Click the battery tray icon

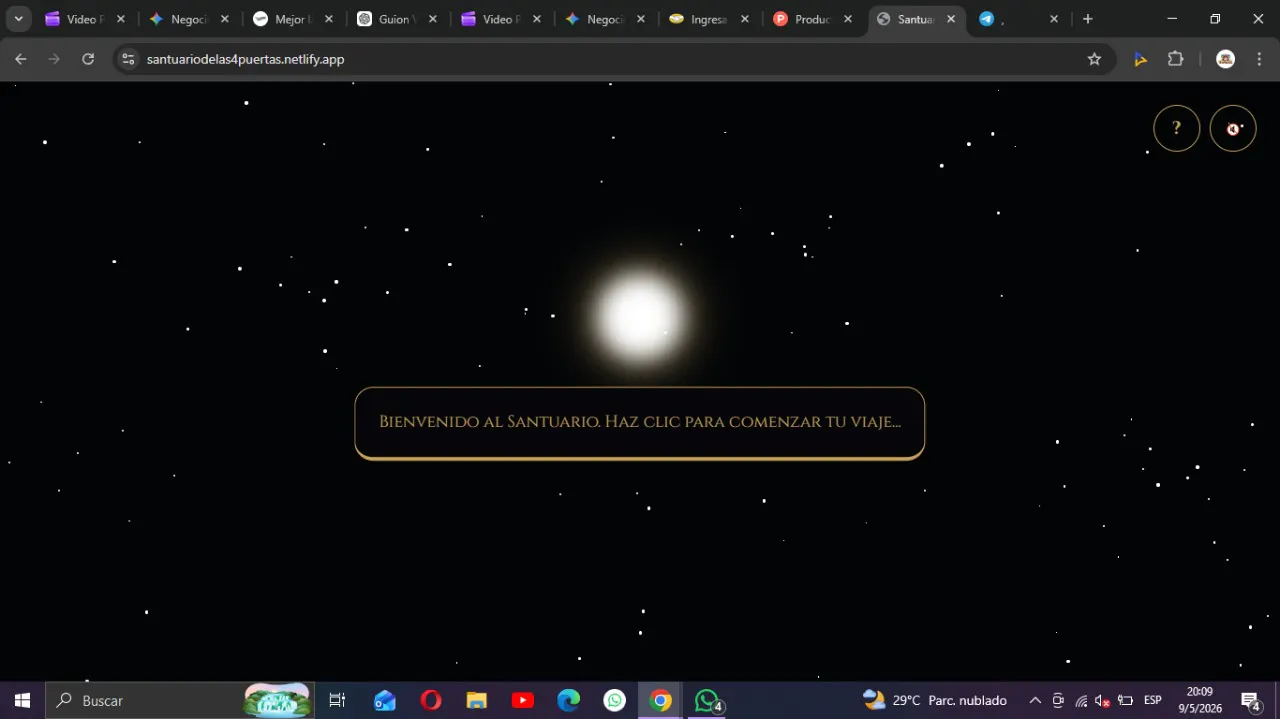coord(1125,700)
